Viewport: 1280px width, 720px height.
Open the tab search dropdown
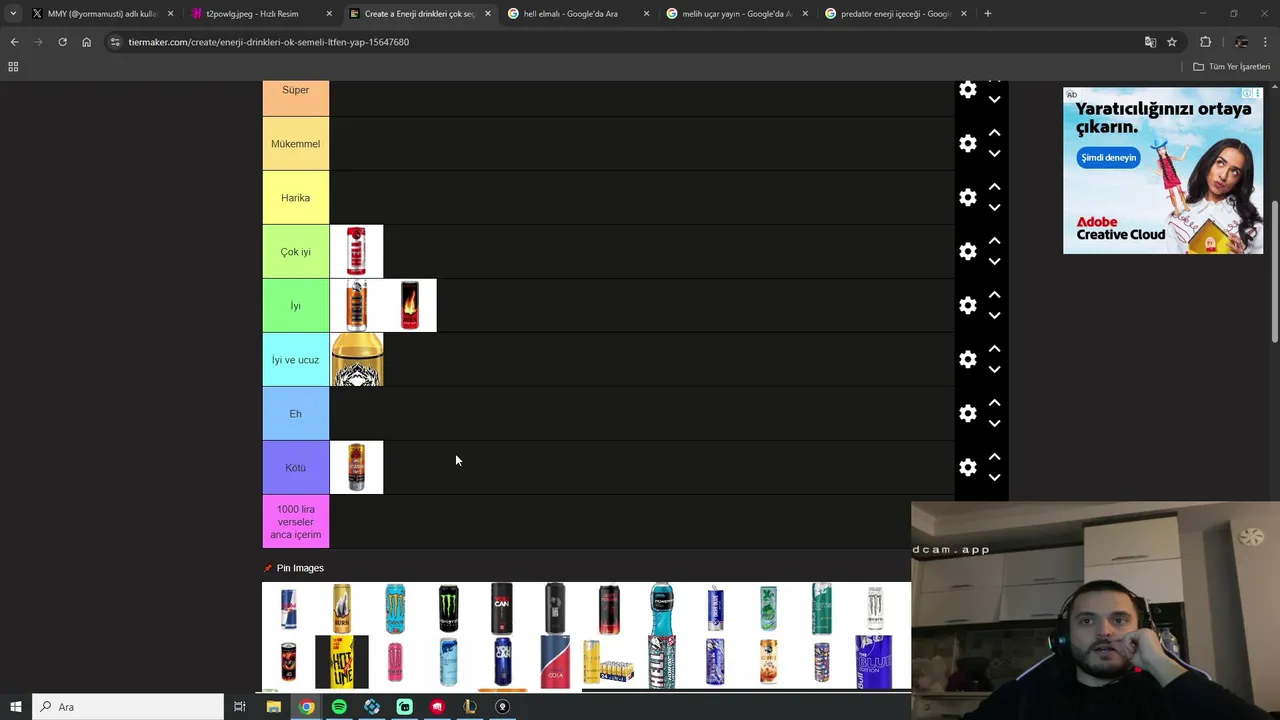13,14
